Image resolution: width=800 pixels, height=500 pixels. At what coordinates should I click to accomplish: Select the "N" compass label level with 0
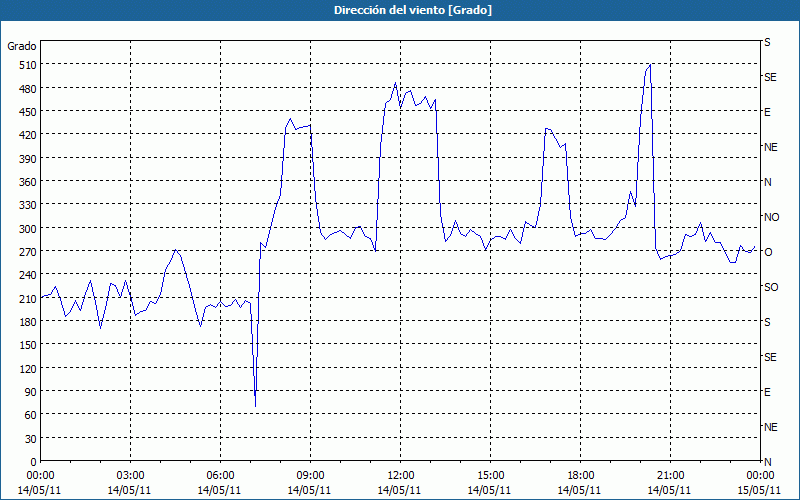point(767,462)
